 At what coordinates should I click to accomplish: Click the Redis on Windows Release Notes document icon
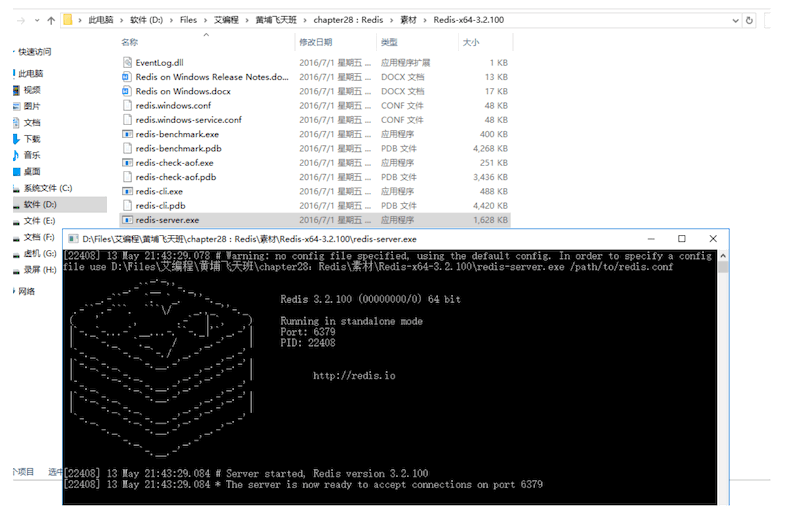click(x=127, y=77)
